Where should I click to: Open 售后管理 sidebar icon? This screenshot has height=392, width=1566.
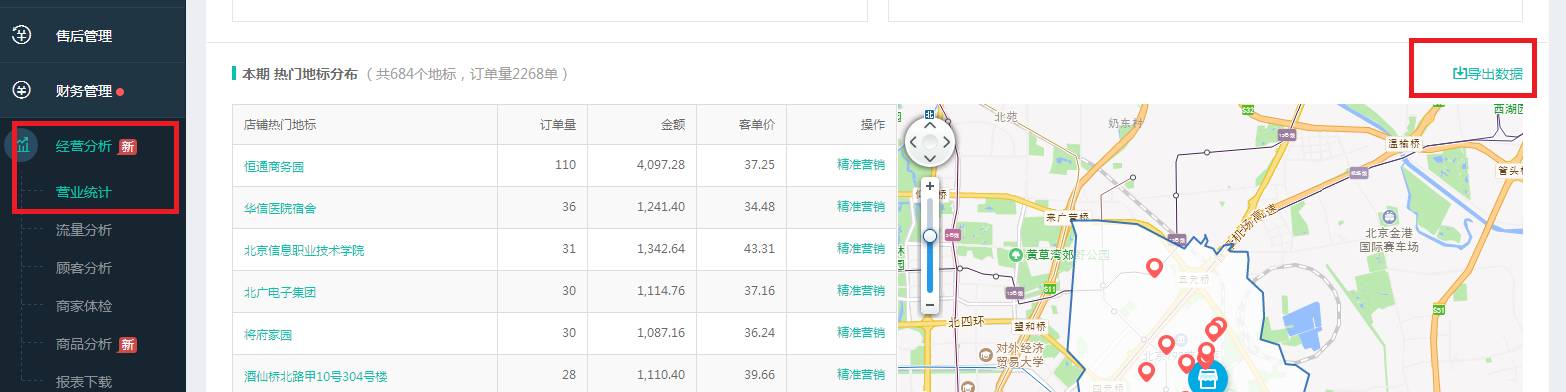point(22,36)
